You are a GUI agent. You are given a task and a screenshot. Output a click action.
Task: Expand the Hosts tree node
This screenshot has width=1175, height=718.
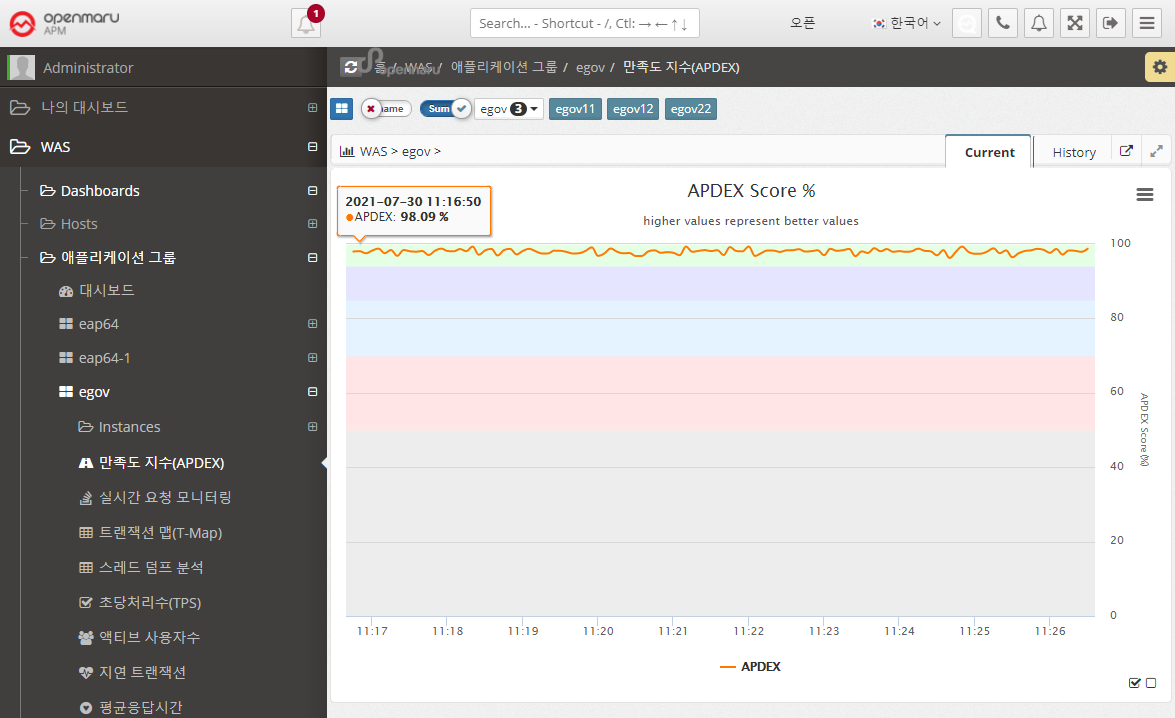[312, 224]
